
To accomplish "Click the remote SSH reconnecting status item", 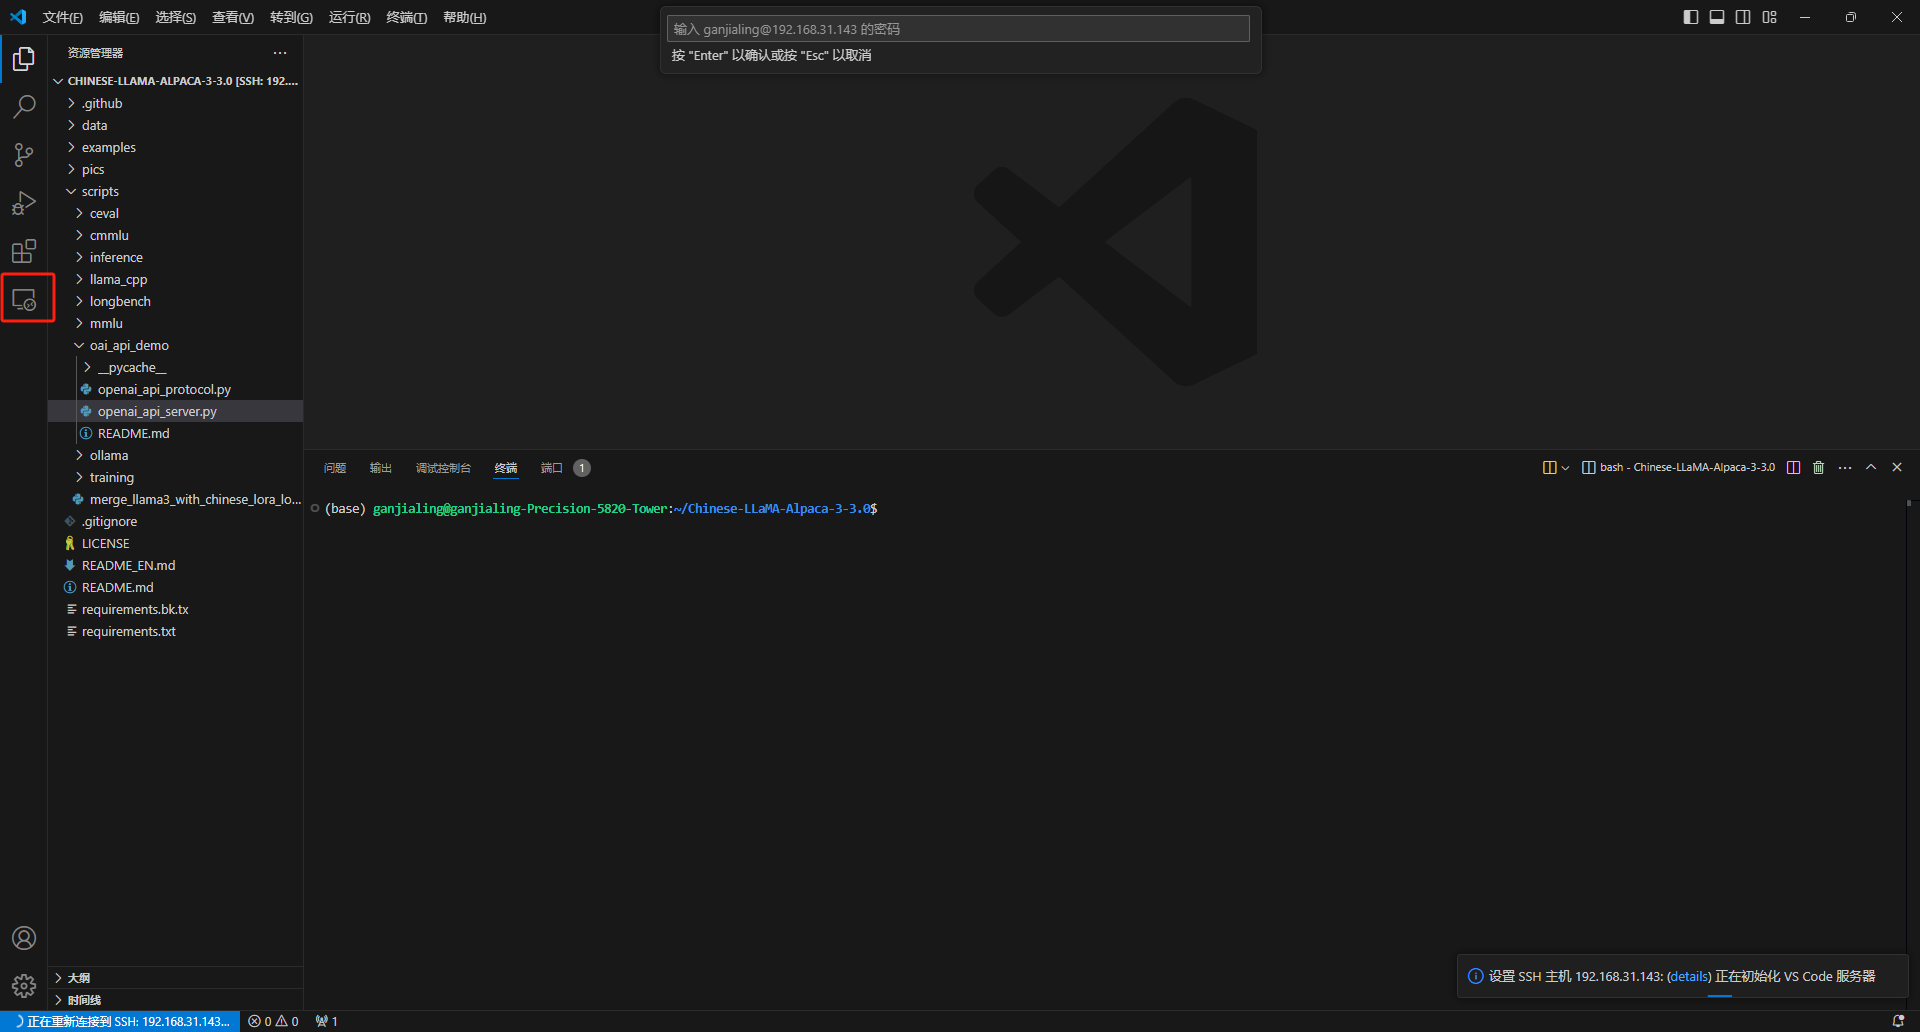I will click(x=120, y=1021).
